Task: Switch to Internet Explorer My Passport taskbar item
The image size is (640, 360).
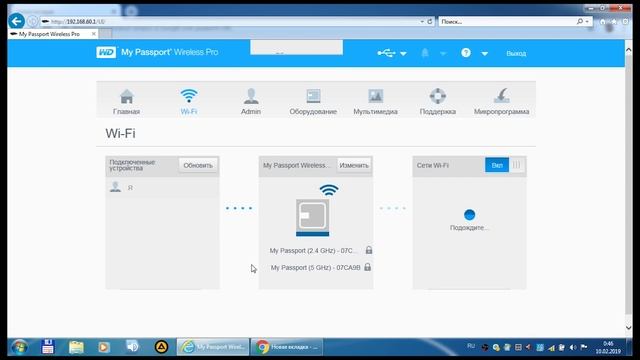Action: (213, 347)
